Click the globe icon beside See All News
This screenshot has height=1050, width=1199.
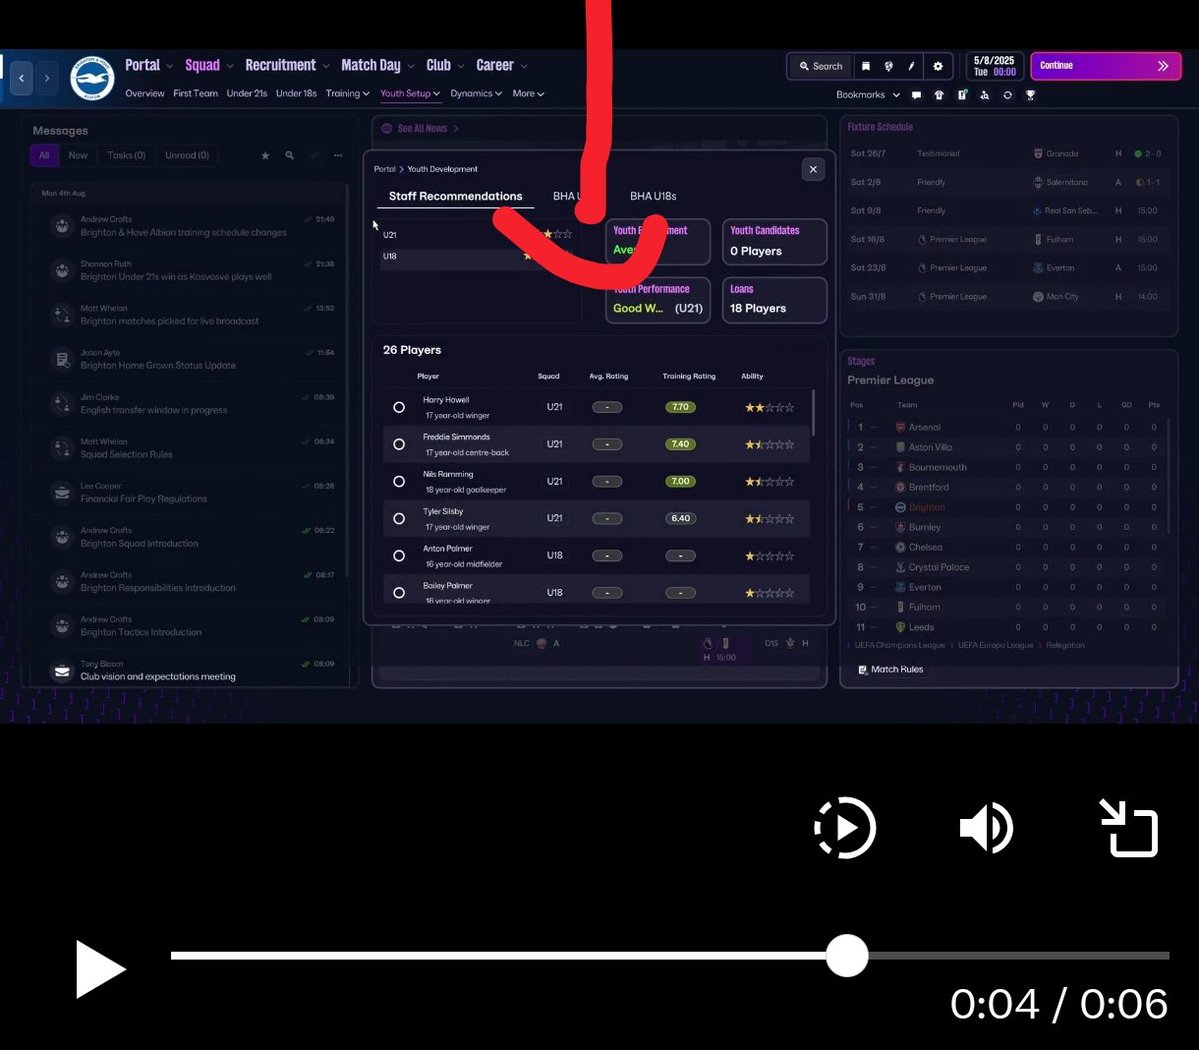click(387, 128)
